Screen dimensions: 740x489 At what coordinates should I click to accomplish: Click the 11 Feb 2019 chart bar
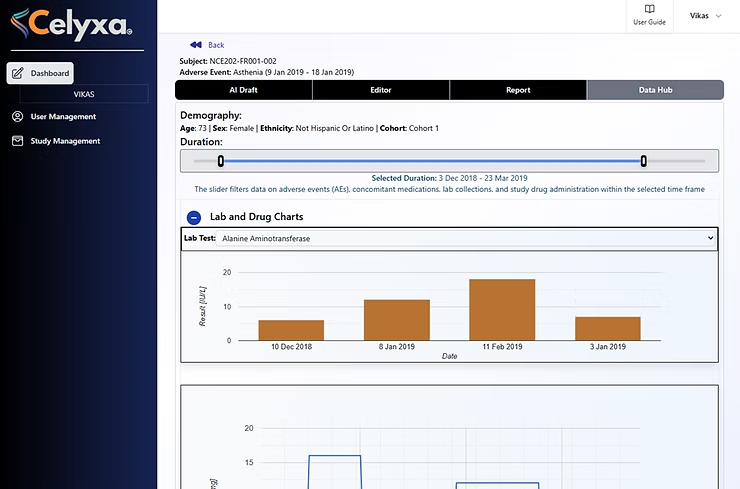point(502,309)
